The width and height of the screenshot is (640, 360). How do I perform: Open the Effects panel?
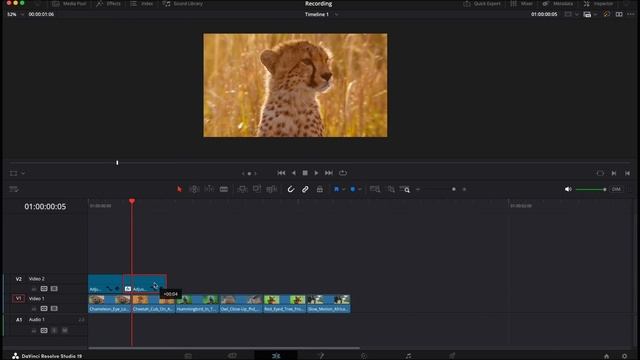109,4
